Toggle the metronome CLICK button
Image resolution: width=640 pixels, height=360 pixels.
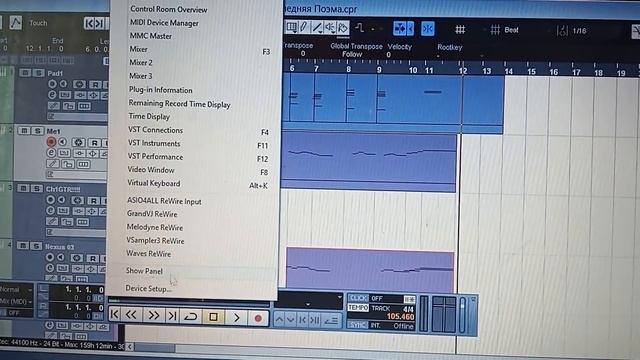pos(358,298)
